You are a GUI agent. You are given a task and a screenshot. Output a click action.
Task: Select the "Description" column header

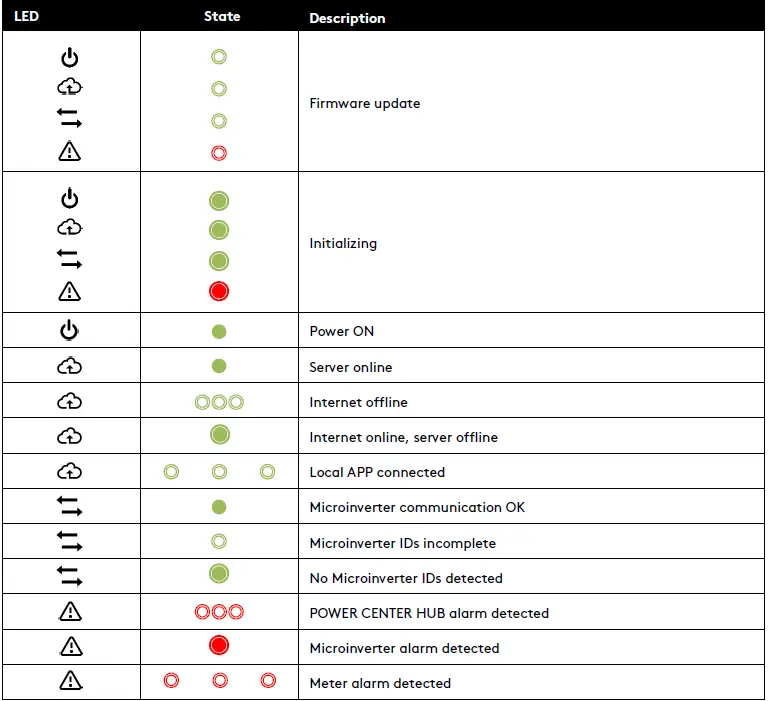347,18
